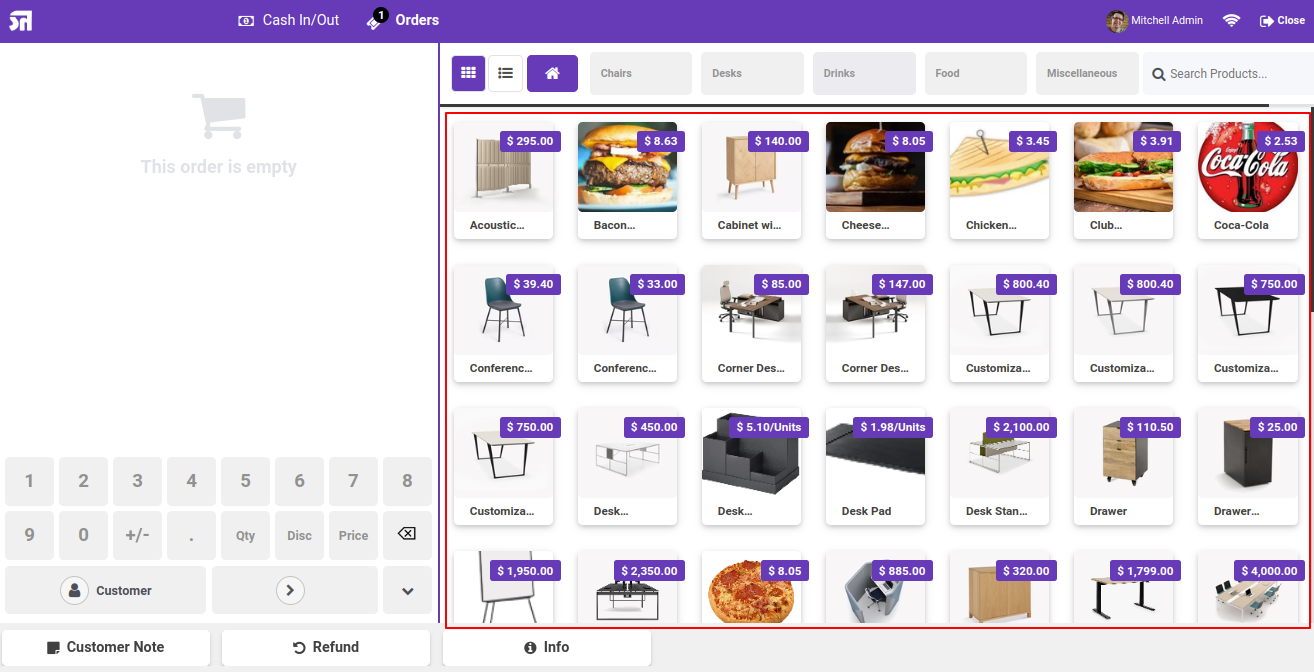
Task: Add Cabinet product at $140.00
Action: [752, 181]
